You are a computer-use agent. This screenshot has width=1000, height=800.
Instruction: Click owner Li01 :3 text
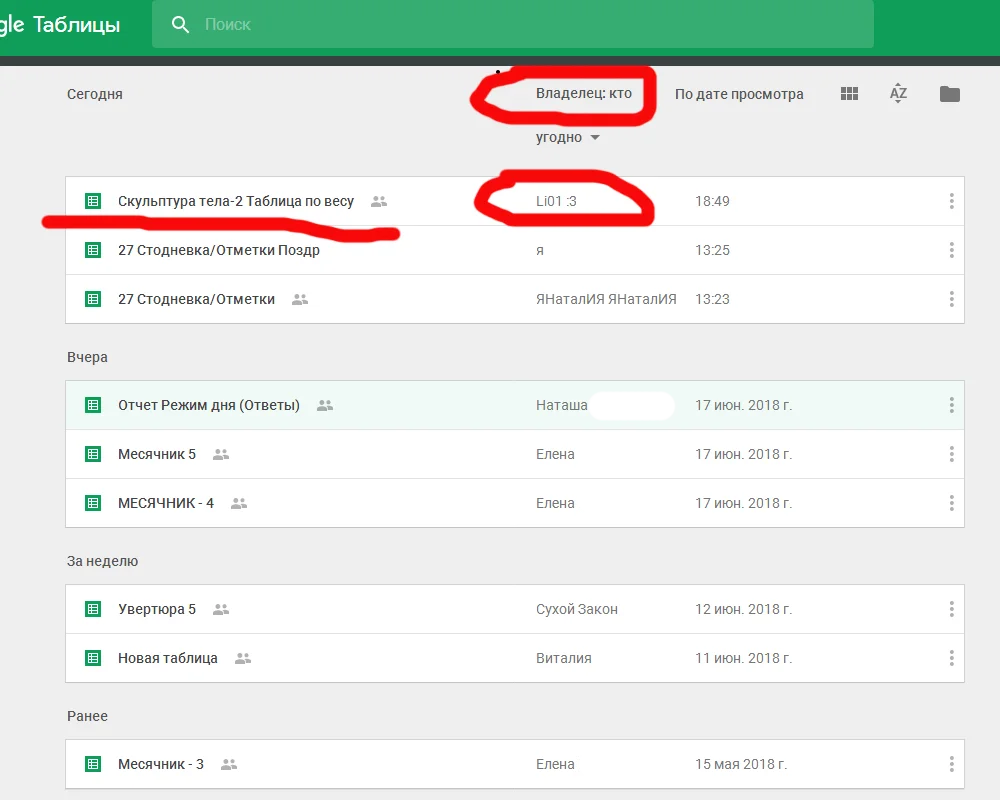pyautogui.click(x=556, y=201)
